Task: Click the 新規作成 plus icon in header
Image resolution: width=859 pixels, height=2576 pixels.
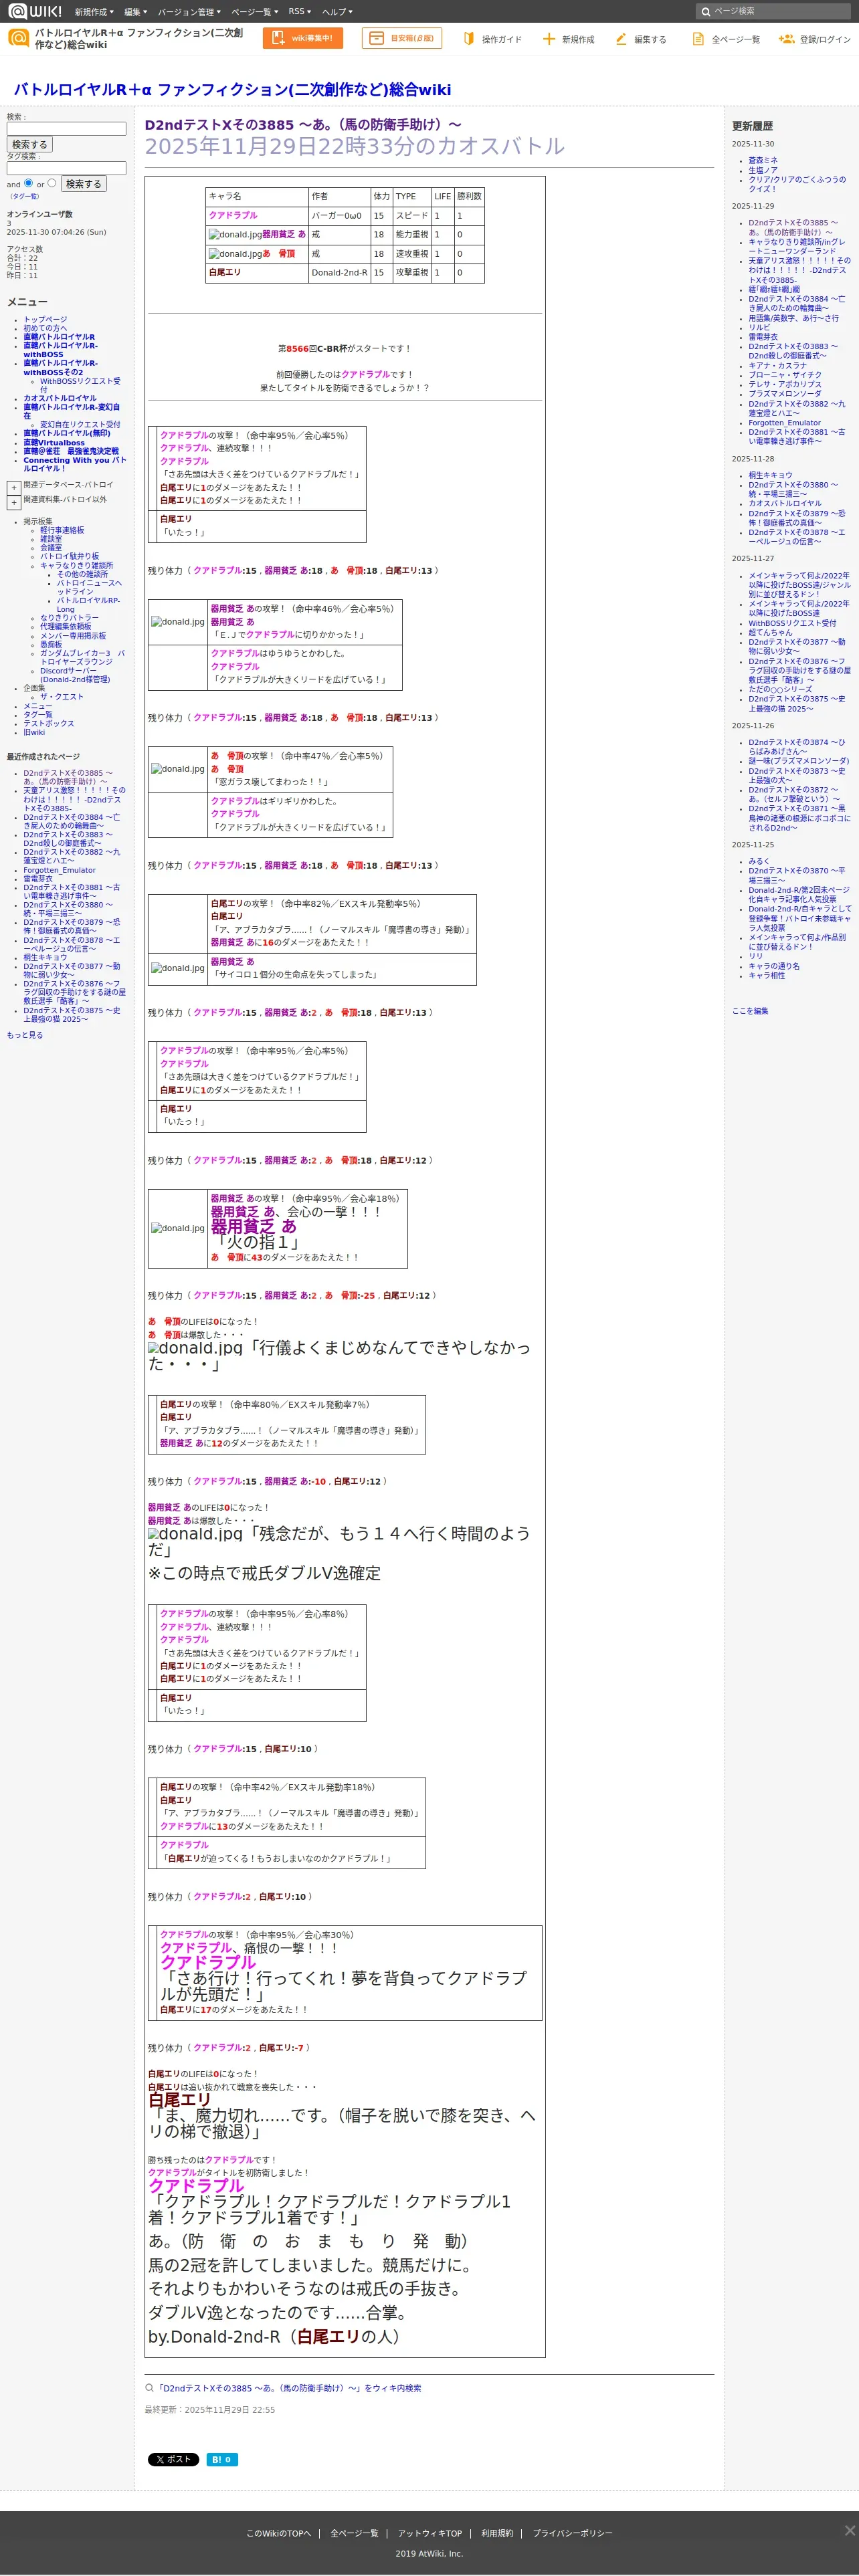Action: click(548, 39)
